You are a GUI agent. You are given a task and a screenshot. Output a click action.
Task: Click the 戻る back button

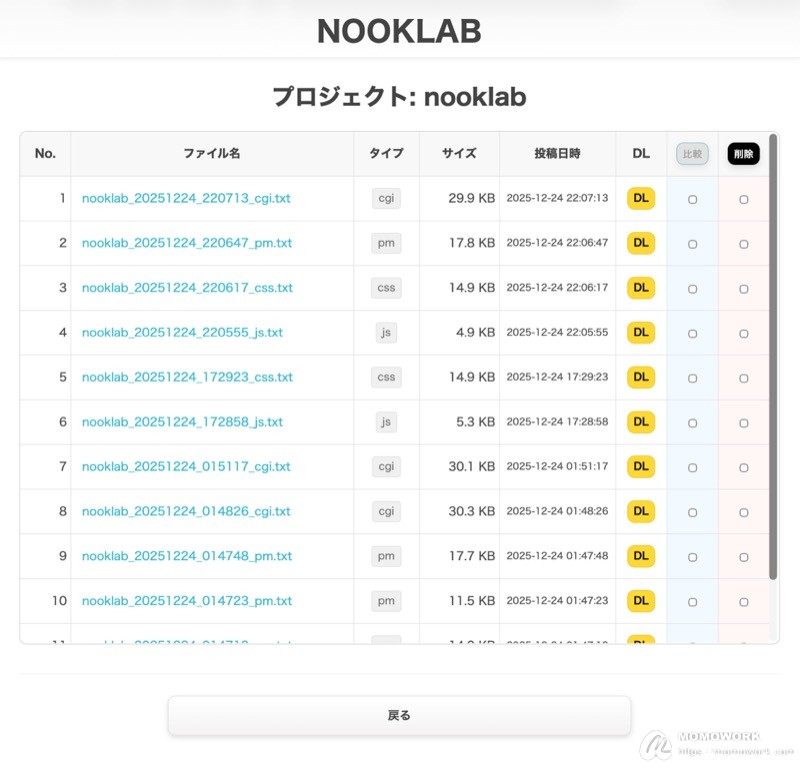[399, 716]
